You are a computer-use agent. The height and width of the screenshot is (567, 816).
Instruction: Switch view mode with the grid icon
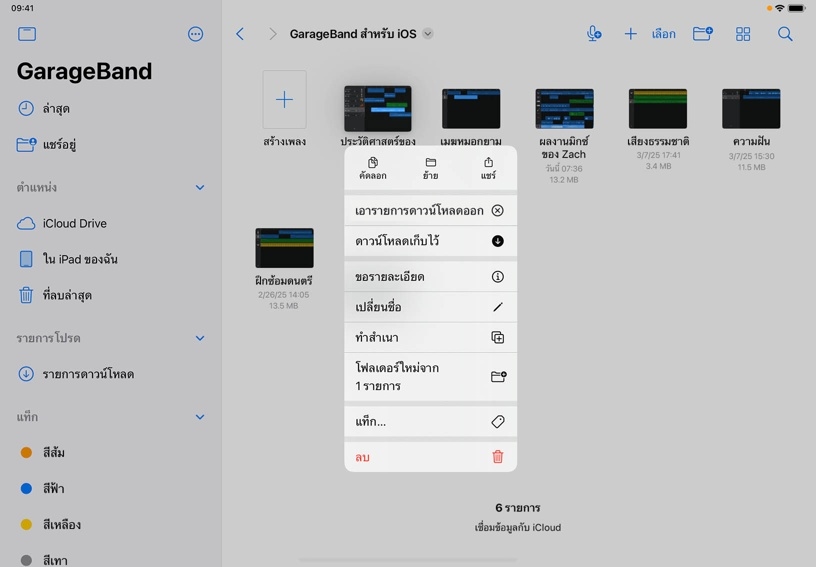pos(743,34)
